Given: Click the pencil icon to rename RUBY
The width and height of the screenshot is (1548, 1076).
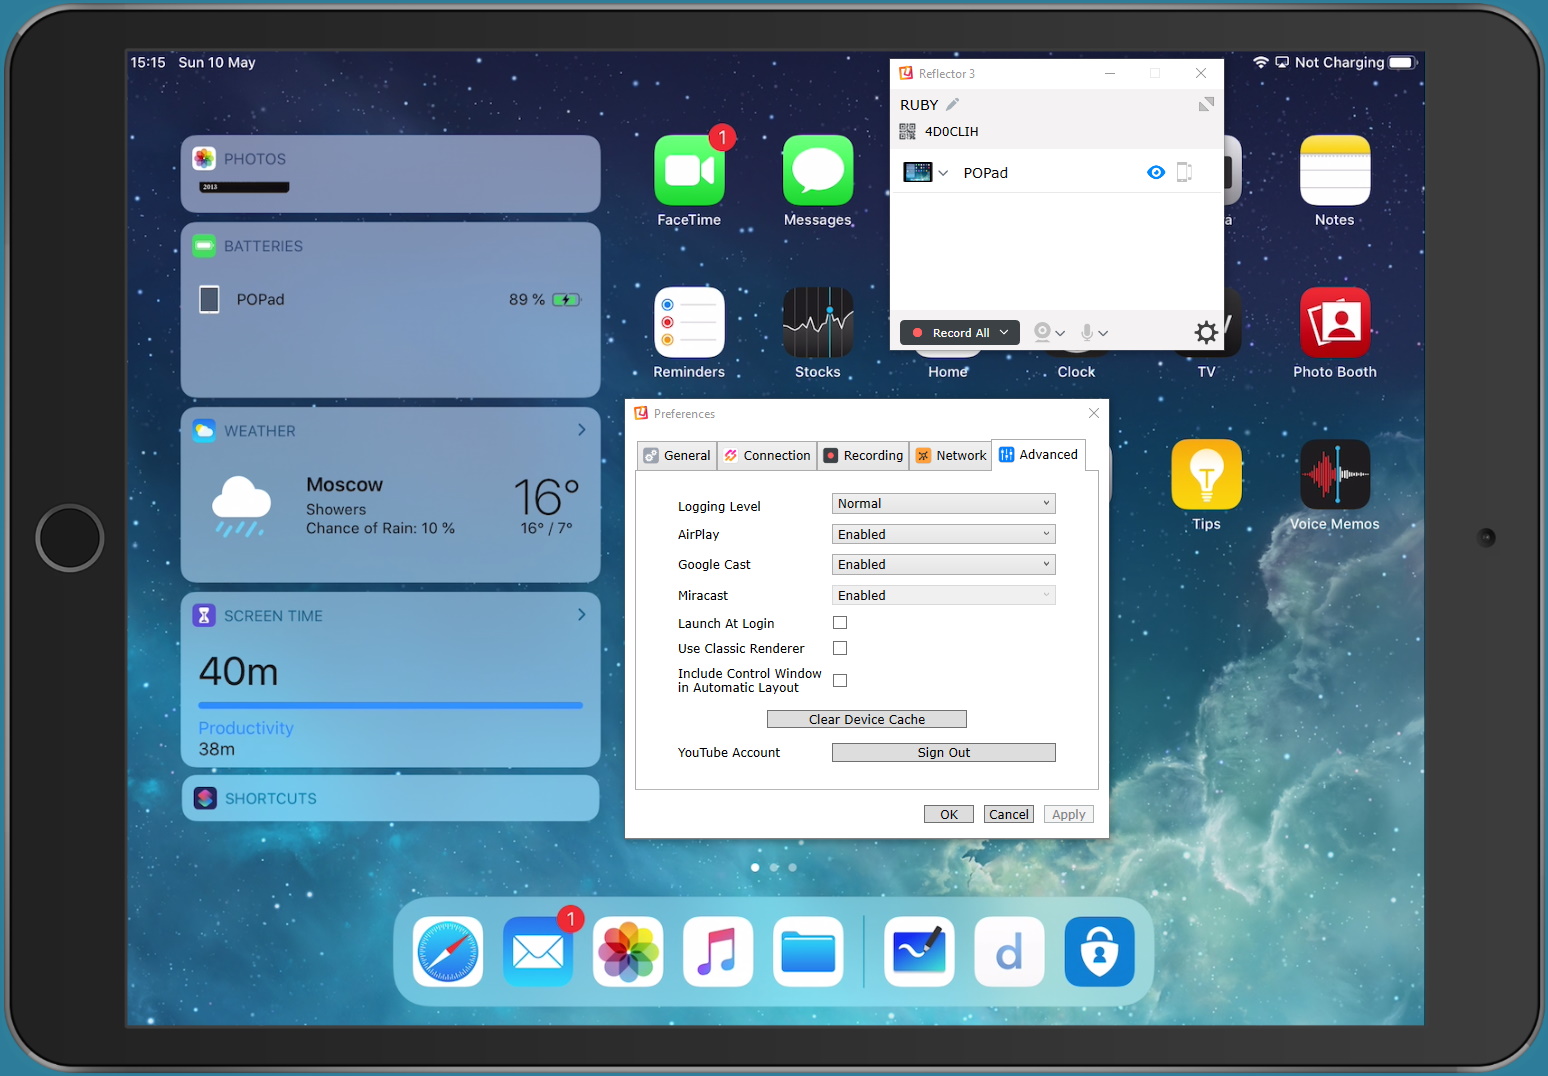Looking at the screenshot, I should click(x=953, y=104).
